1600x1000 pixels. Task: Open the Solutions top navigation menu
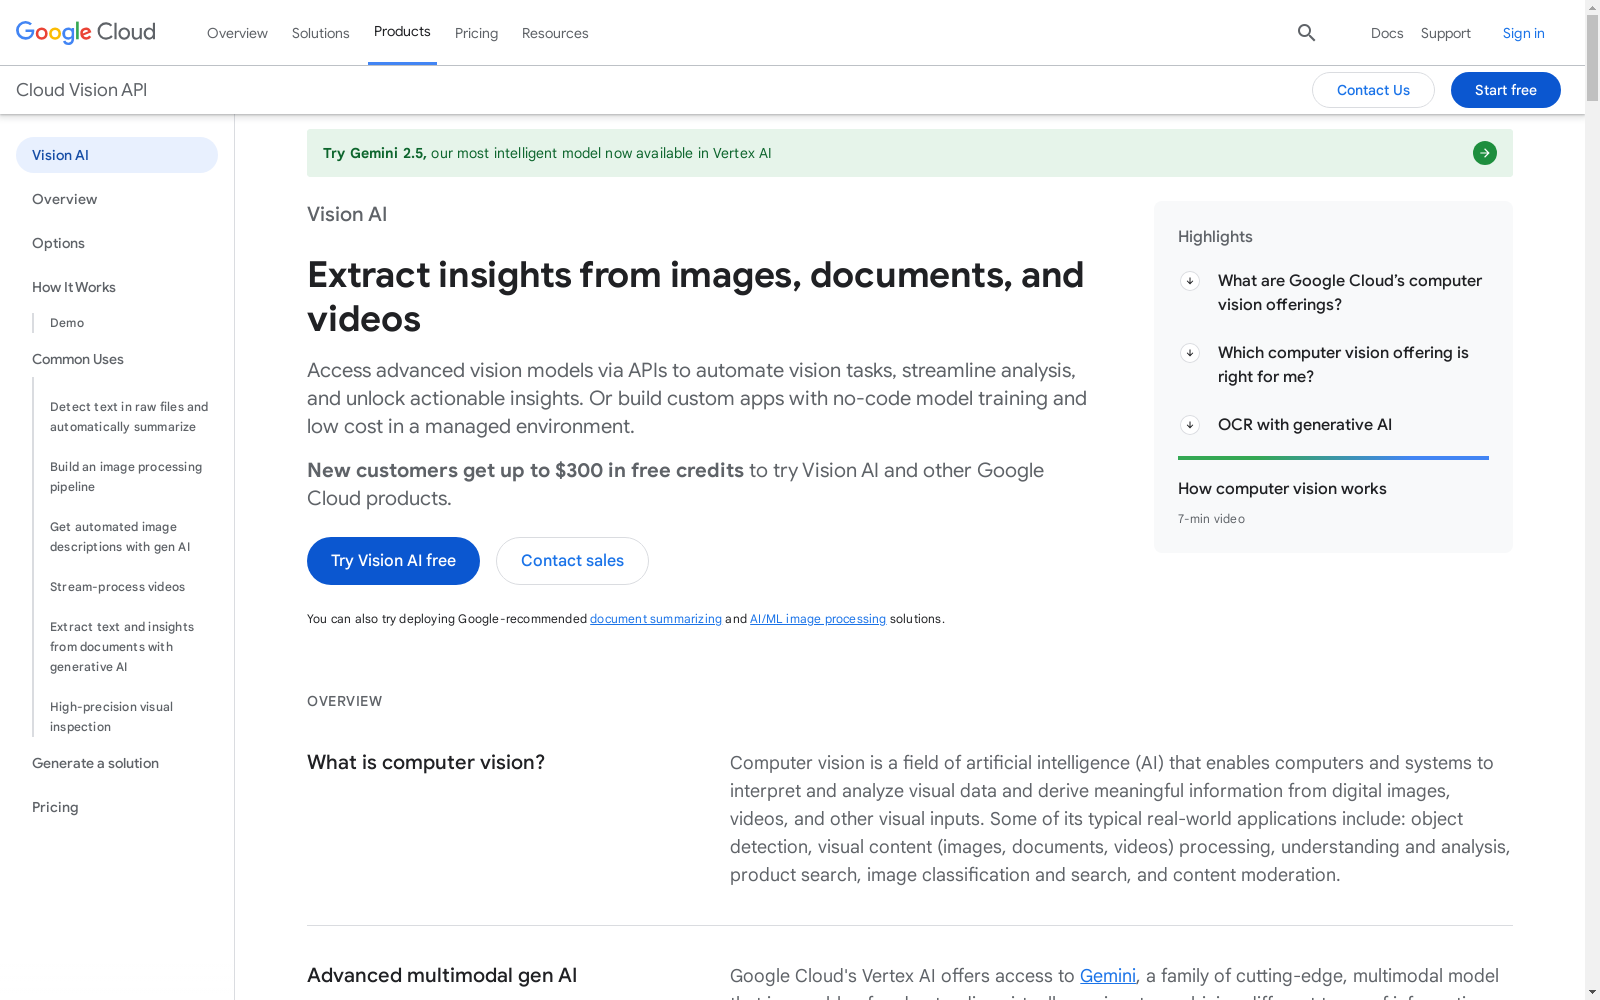tap(321, 33)
